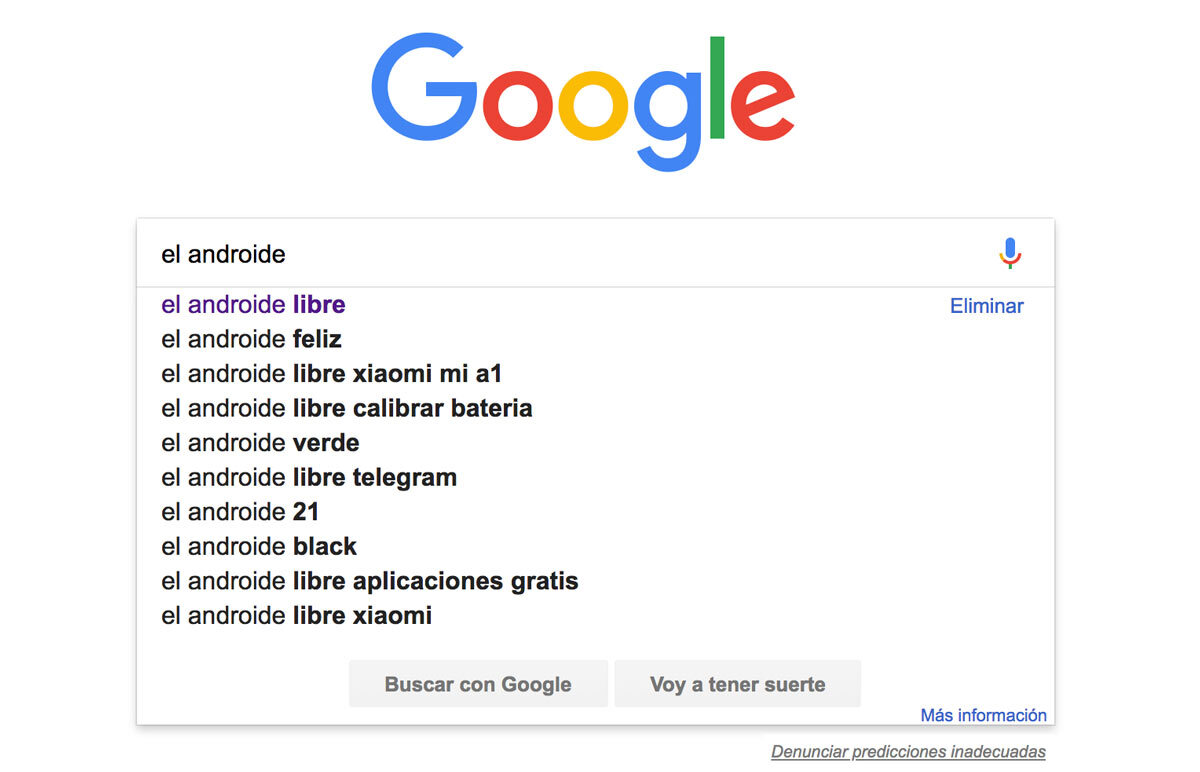This screenshot has height=772, width=1200.
Task: Choose the "el androide feliz" suggestion
Action: [251, 339]
